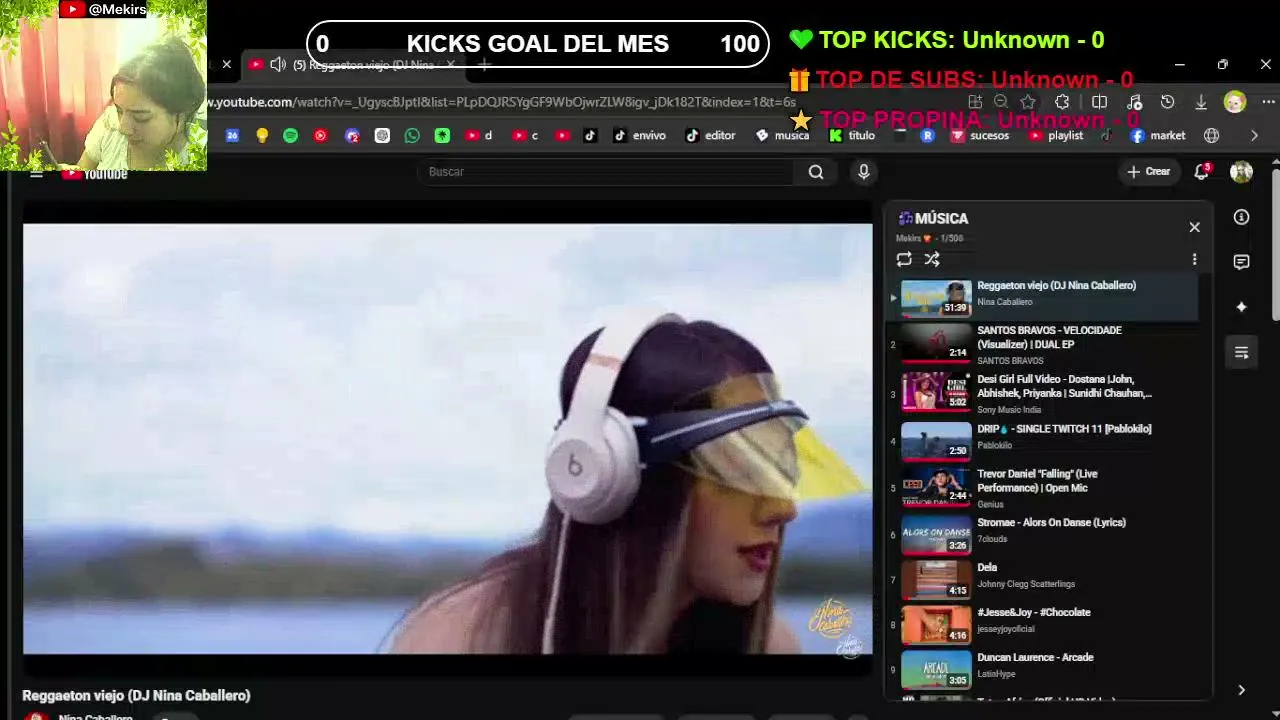Open the browser three-dot settings menu
1280x720 pixels.
coord(1268,102)
